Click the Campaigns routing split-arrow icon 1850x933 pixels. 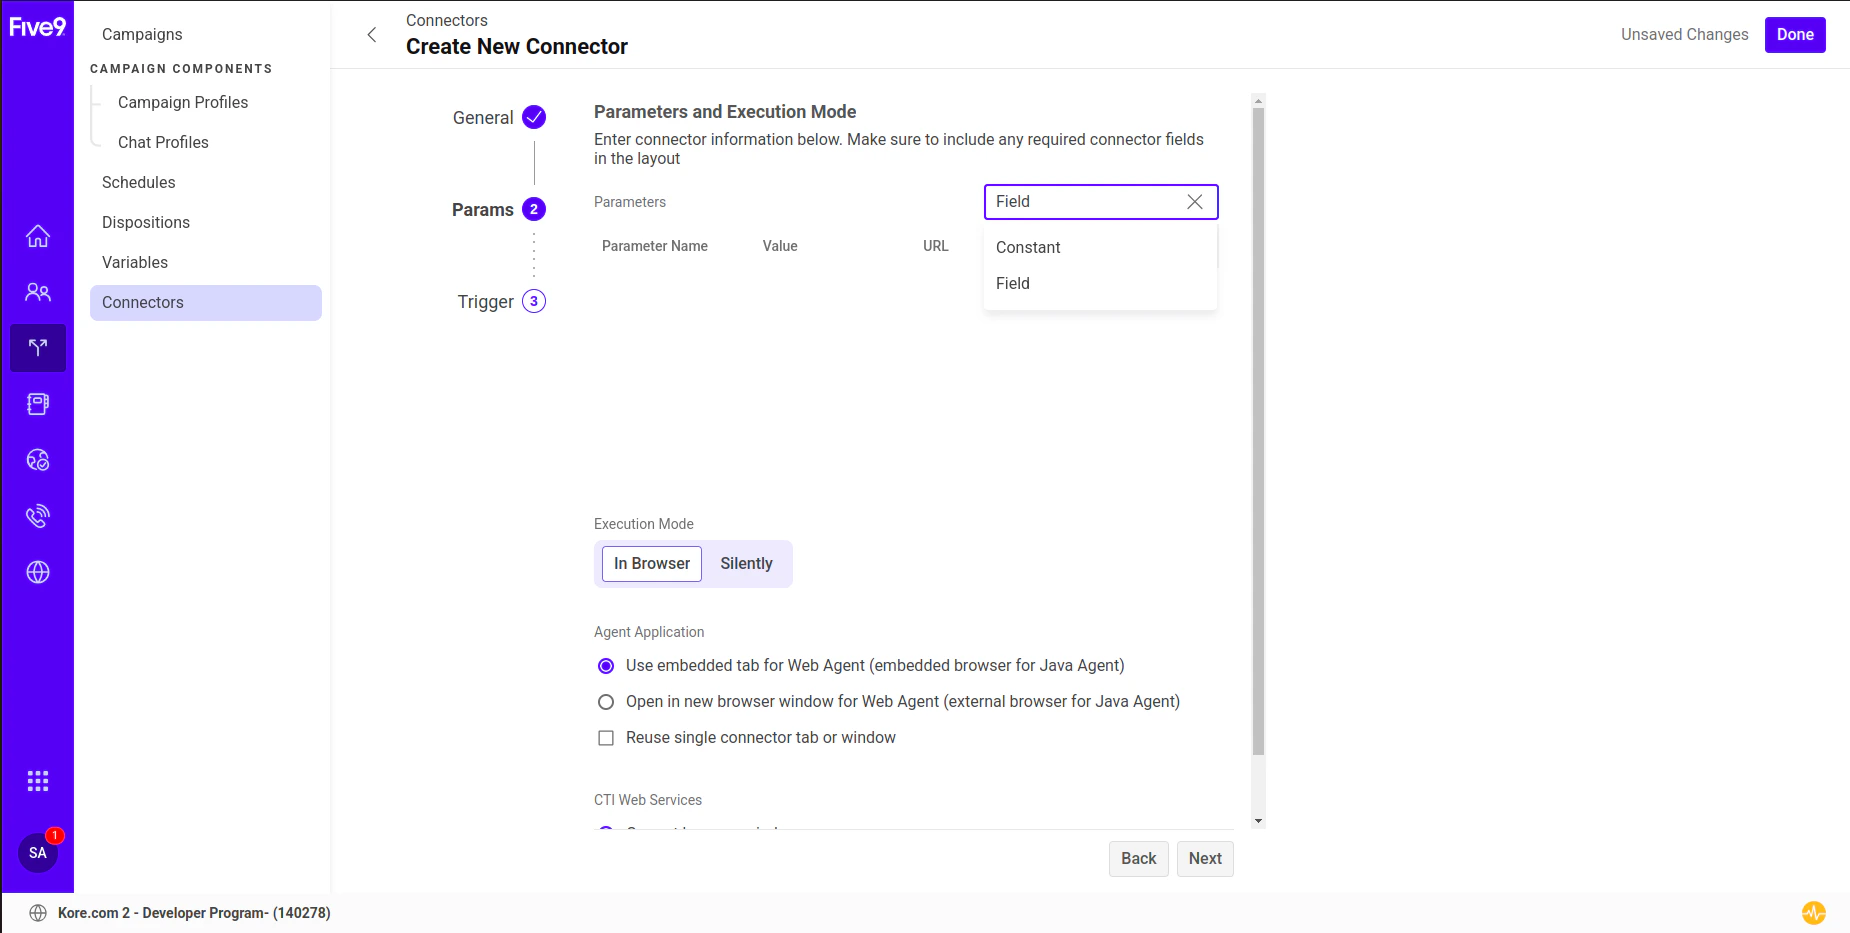(x=37, y=347)
